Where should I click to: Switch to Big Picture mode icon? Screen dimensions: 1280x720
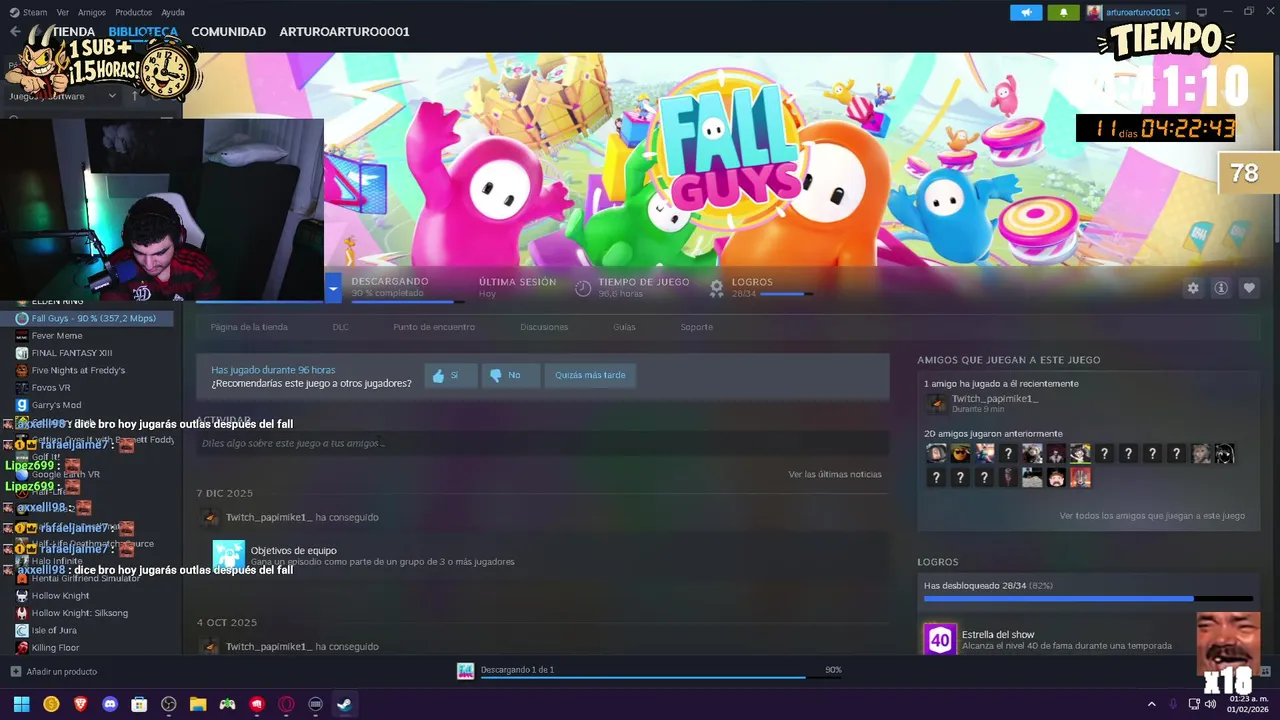(1202, 12)
